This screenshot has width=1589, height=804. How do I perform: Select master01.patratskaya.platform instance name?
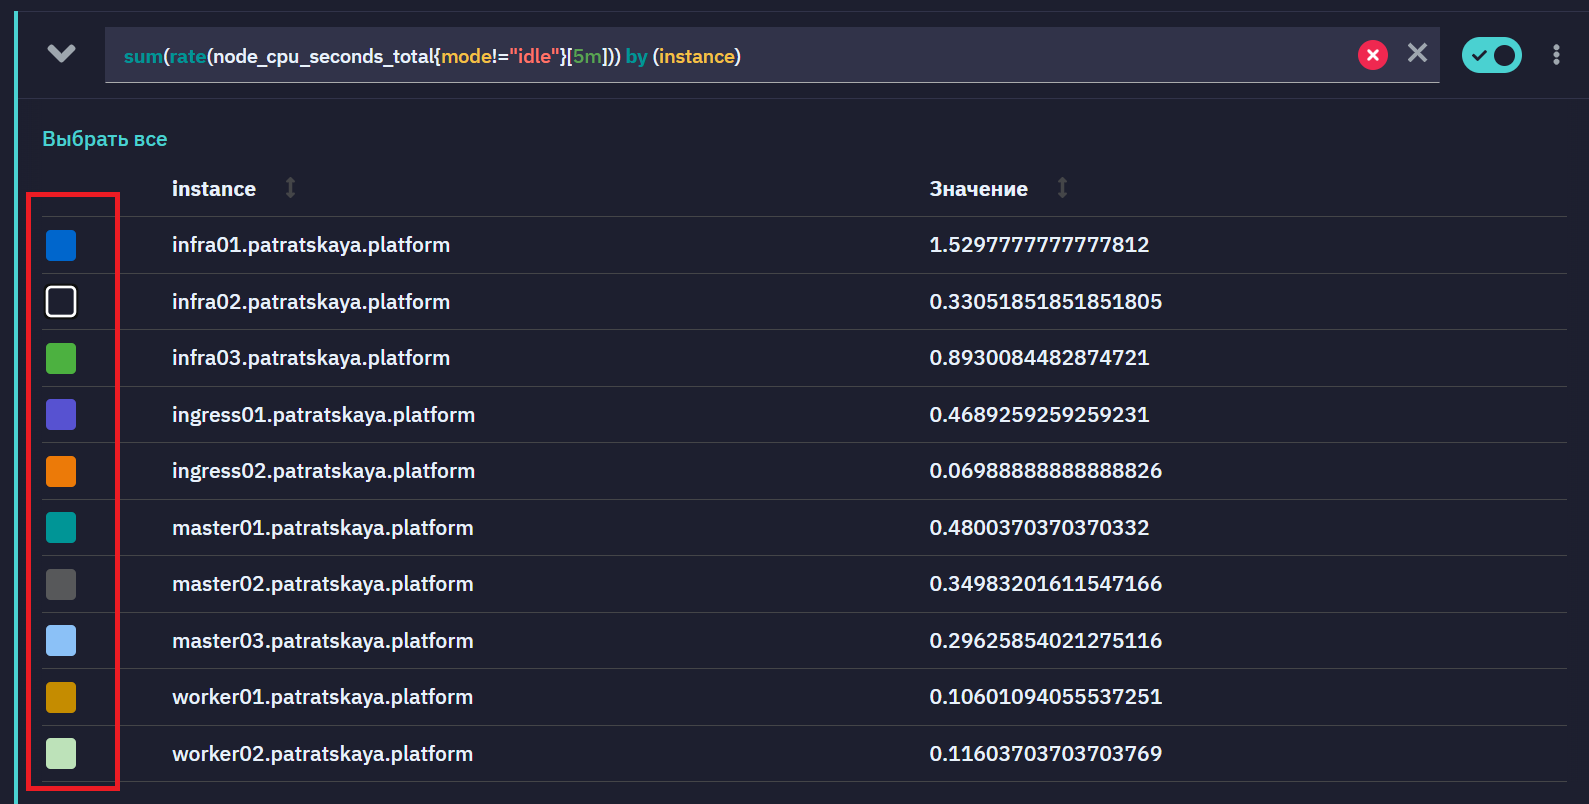pos(323,528)
